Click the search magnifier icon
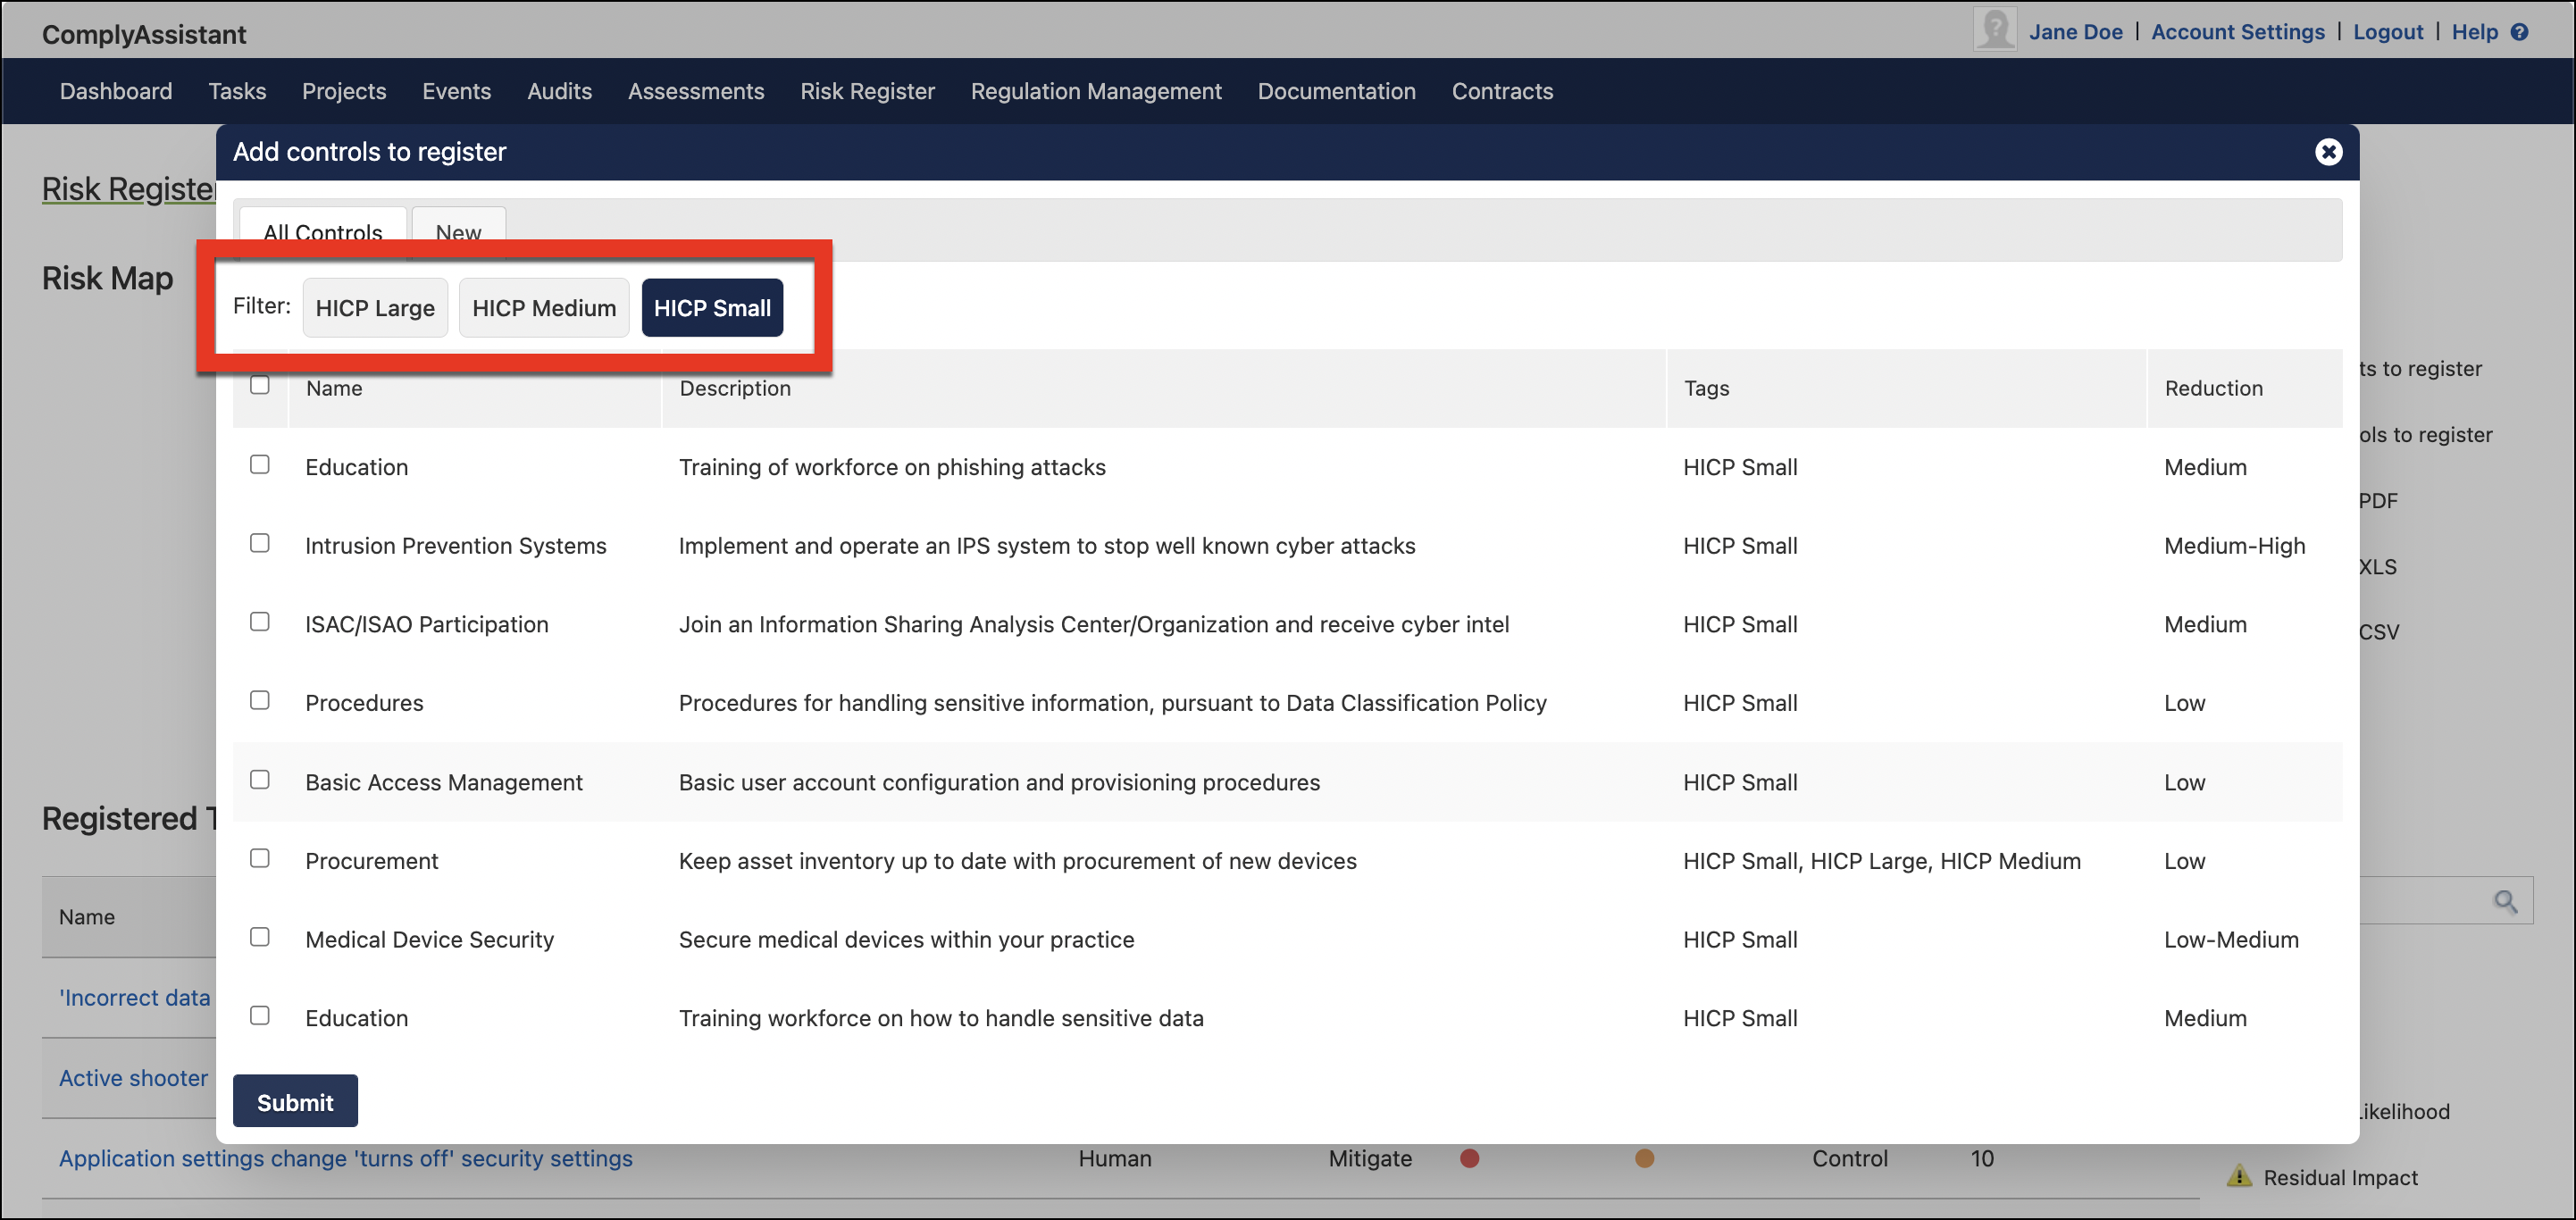 [x=2505, y=901]
